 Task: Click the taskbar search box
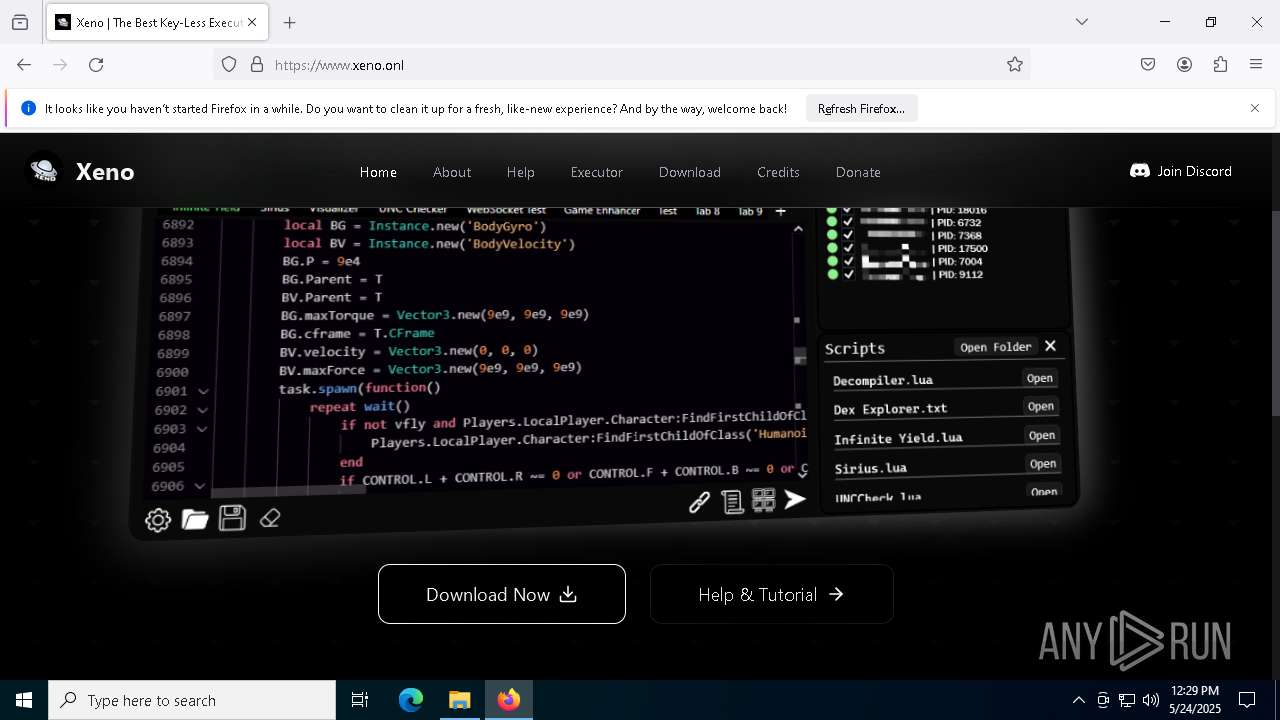tap(192, 700)
